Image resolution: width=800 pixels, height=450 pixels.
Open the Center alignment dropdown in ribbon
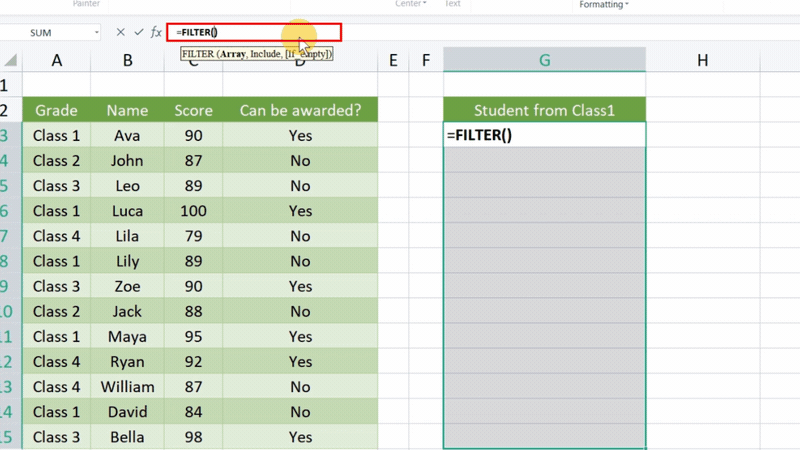[411, 4]
